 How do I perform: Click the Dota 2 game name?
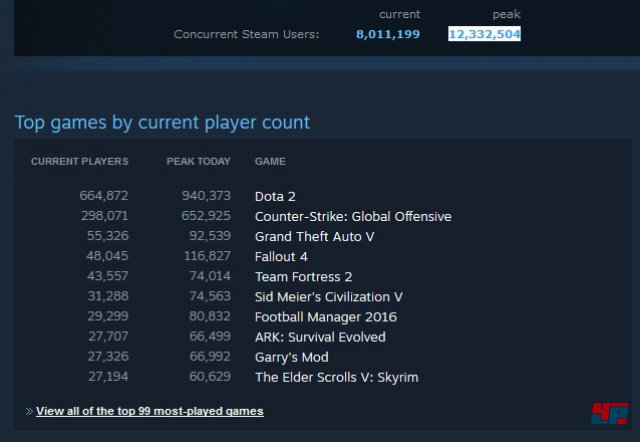[x=275, y=196]
